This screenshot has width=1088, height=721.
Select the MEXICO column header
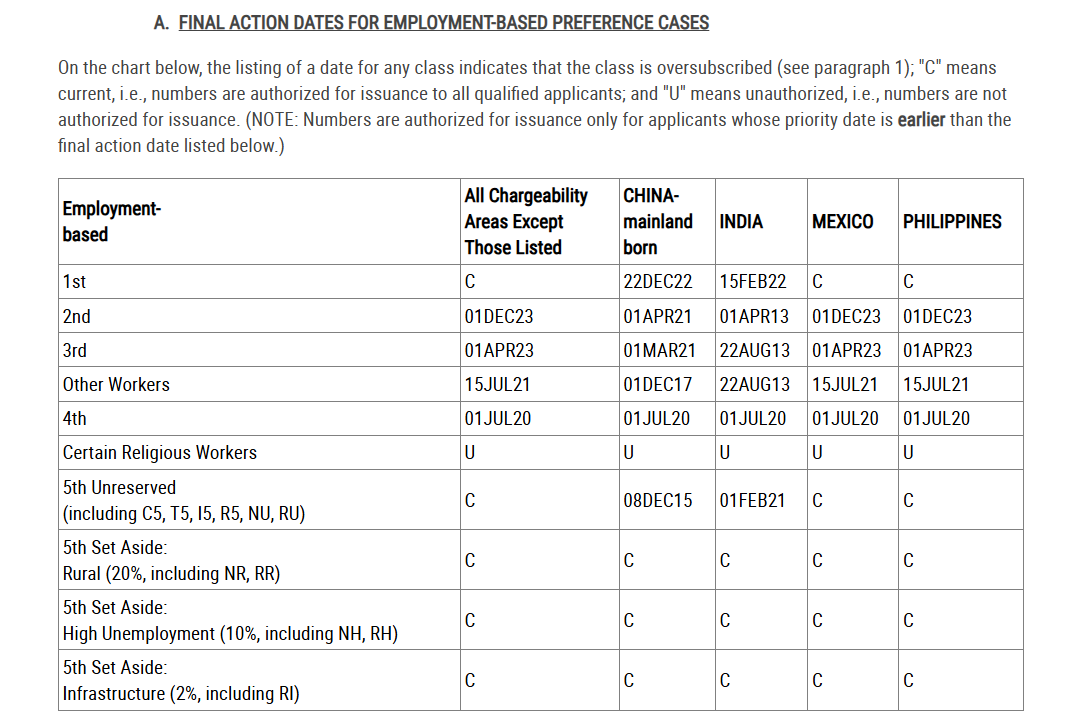click(x=842, y=222)
